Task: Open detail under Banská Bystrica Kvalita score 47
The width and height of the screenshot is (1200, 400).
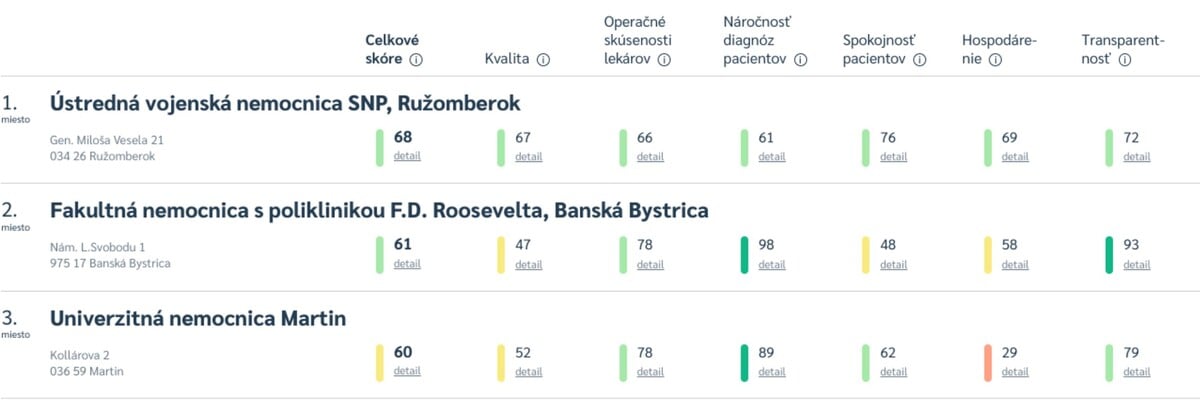Action: click(x=528, y=264)
